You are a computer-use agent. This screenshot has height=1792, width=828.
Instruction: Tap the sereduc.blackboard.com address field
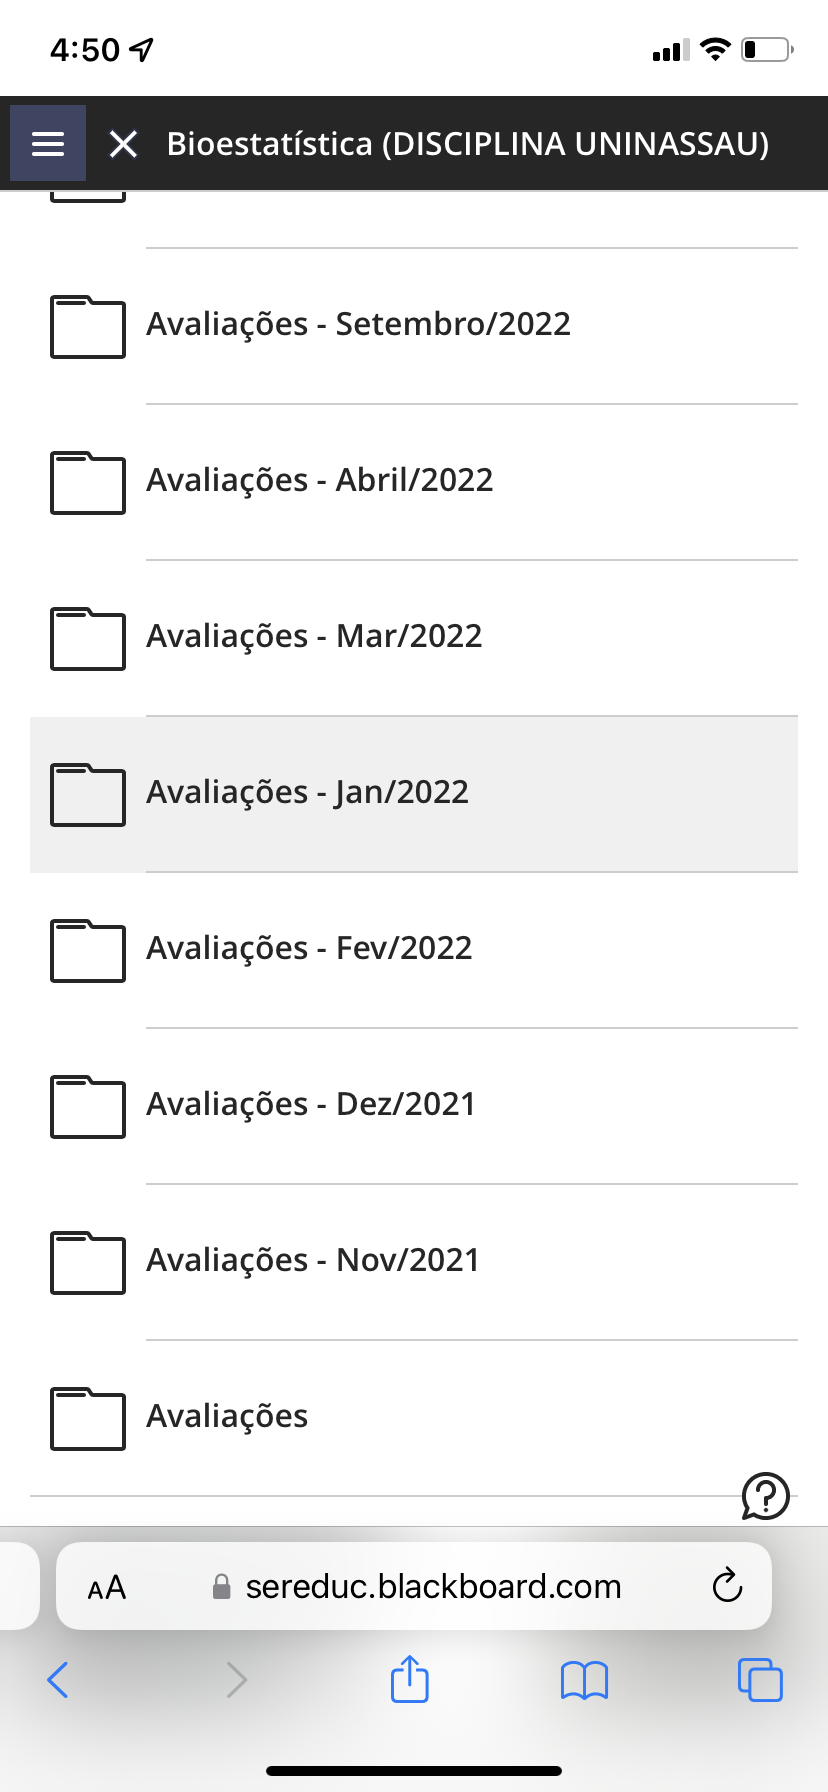(x=432, y=1587)
